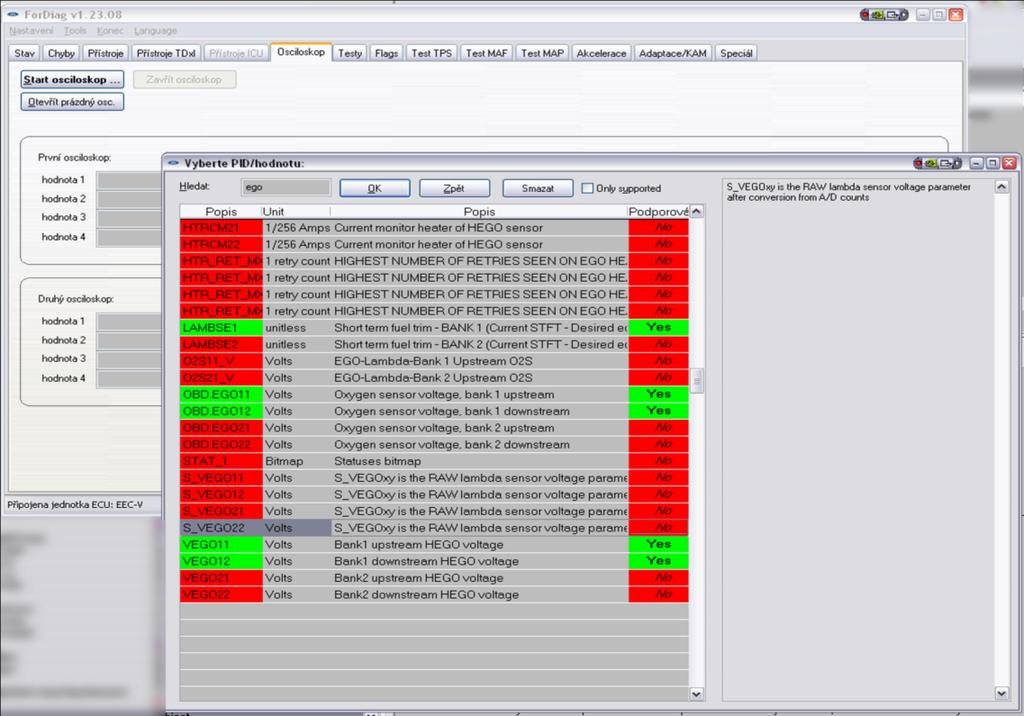
Task: Select the VEGO22 row
Action: tap(434, 594)
